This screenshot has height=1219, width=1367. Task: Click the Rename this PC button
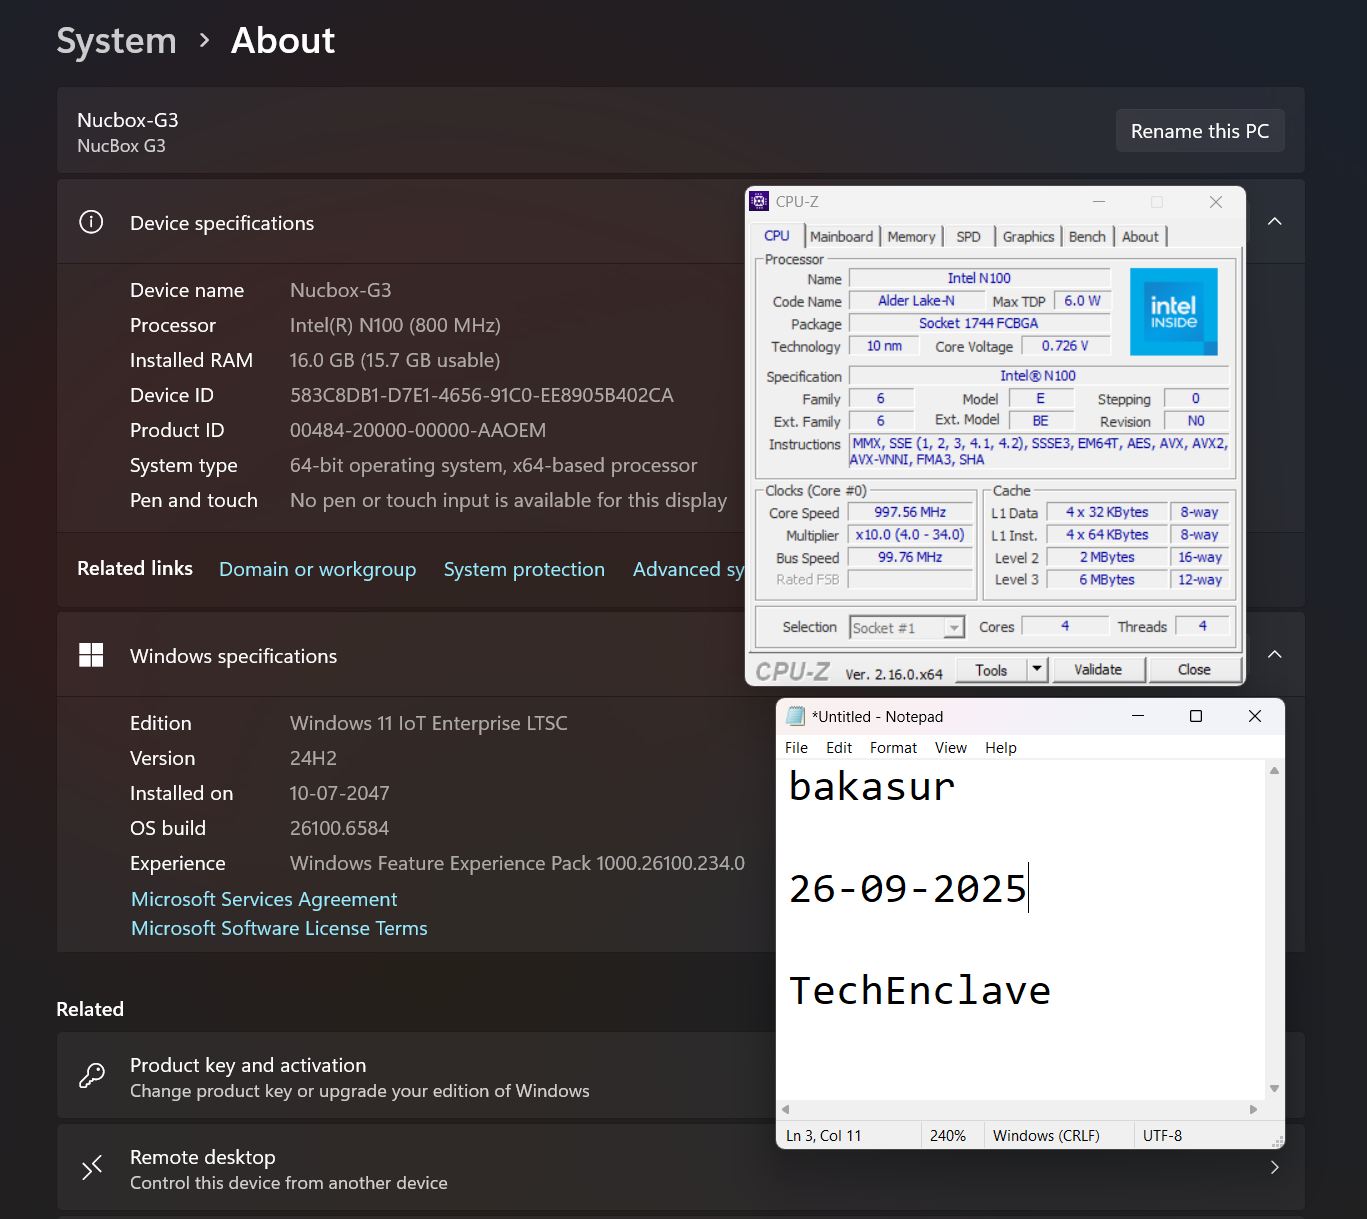click(x=1199, y=131)
